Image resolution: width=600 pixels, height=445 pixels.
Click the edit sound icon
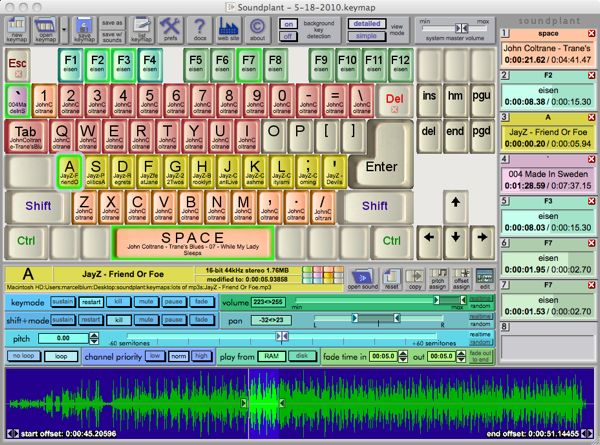coord(485,279)
